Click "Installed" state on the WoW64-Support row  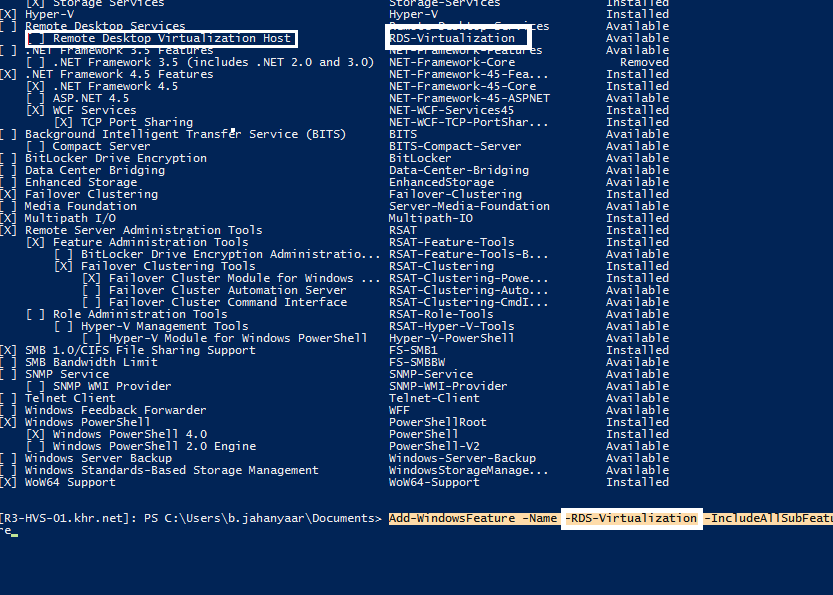click(x=638, y=482)
